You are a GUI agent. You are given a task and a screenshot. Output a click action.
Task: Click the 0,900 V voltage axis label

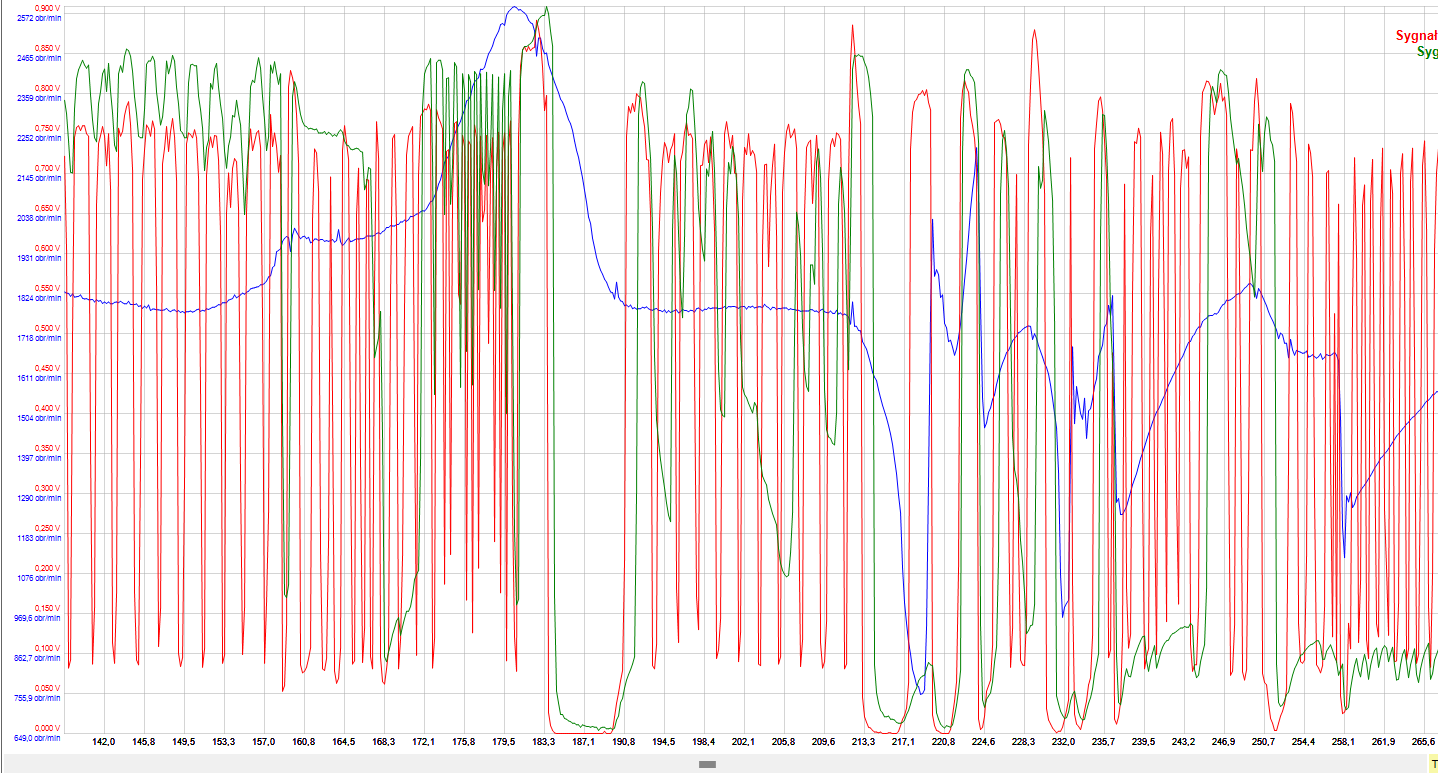click(x=46, y=8)
